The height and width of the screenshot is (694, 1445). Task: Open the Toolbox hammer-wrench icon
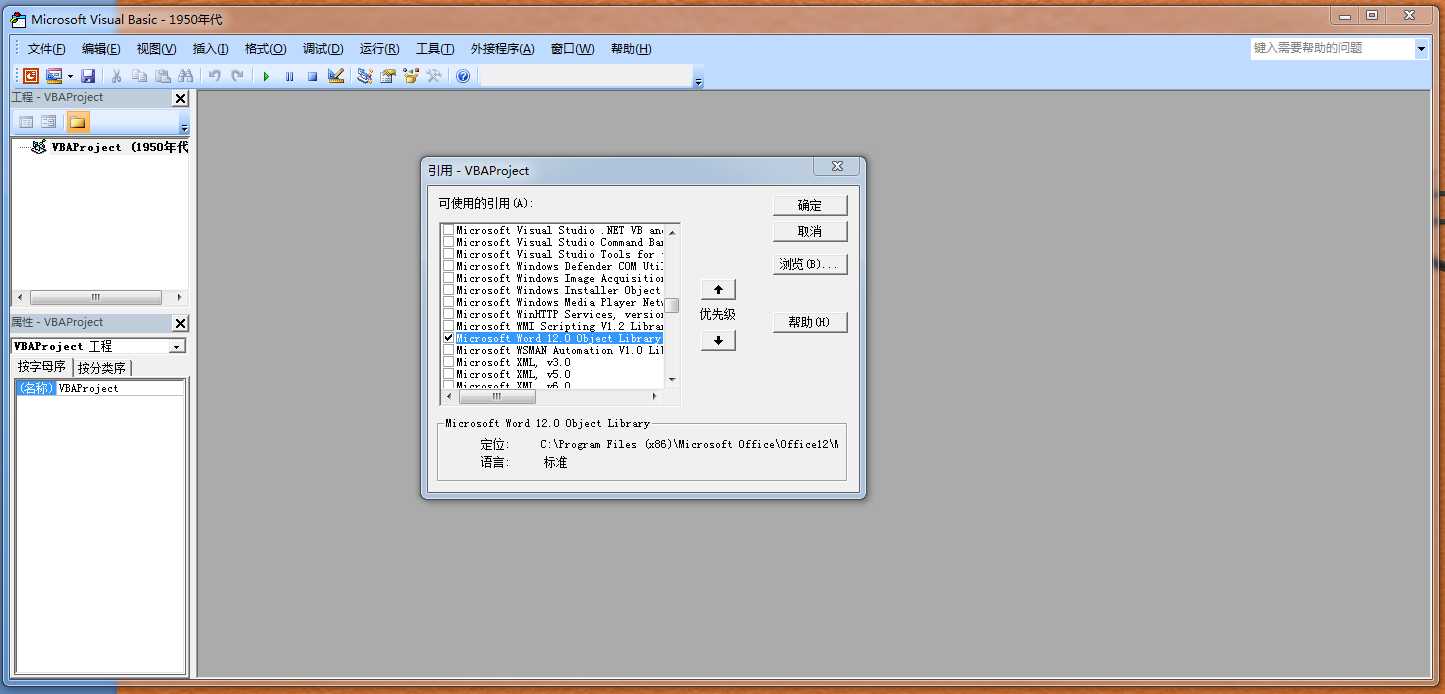coord(434,76)
